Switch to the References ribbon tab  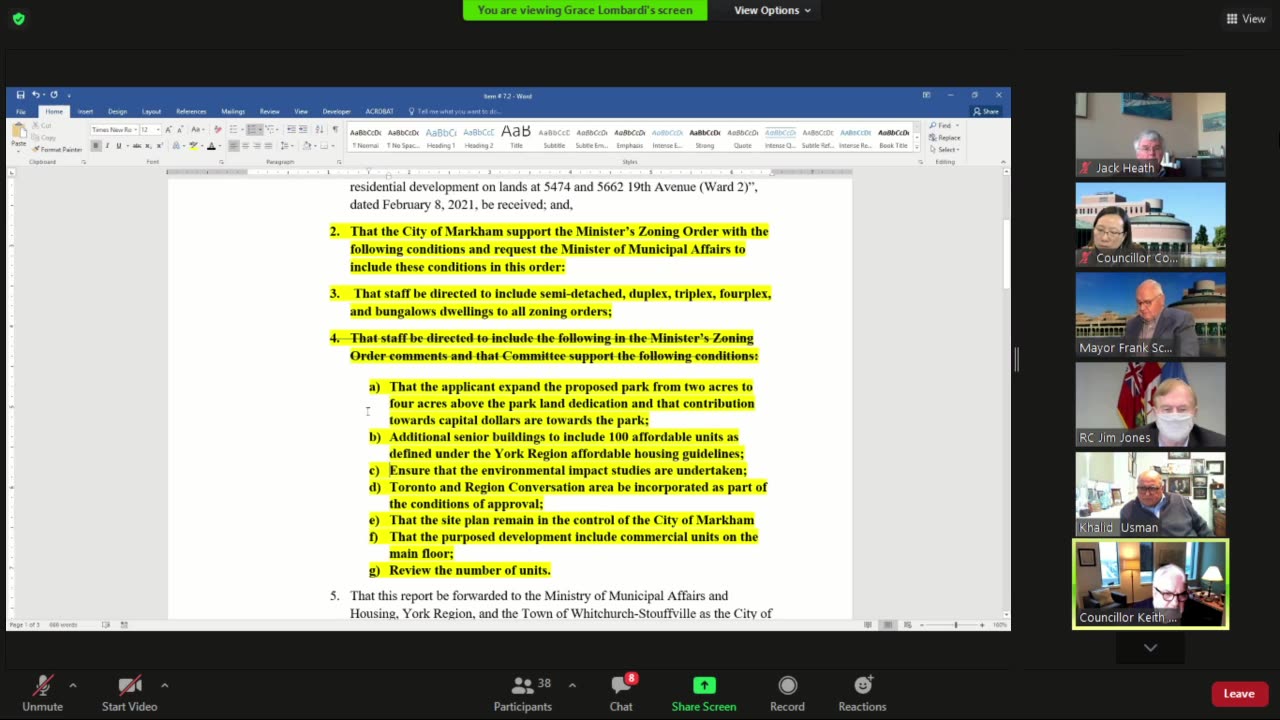tap(191, 112)
